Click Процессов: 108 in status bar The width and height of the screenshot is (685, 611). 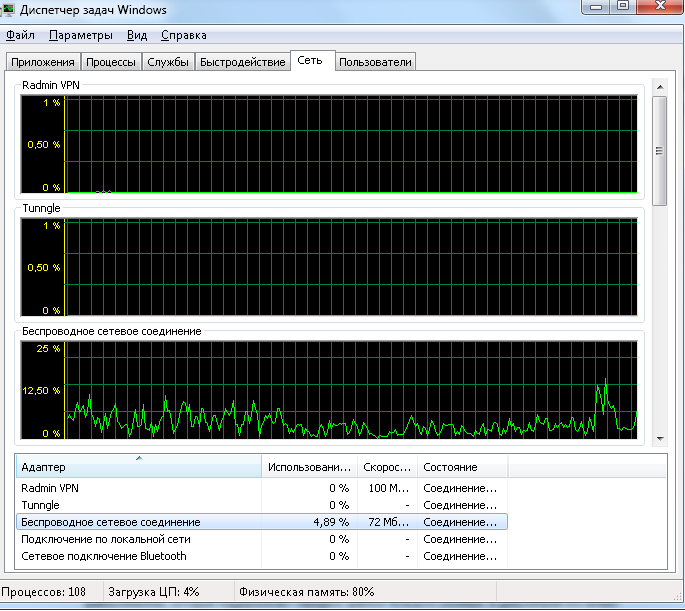43,592
